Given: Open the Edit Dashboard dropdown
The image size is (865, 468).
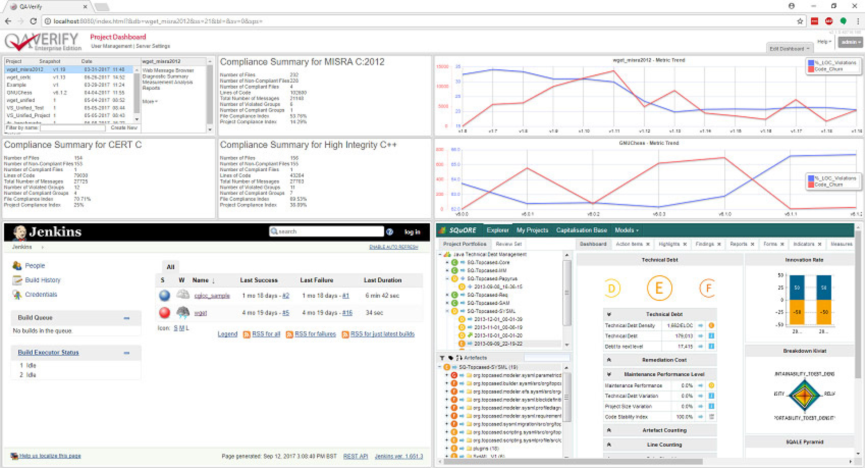Looking at the screenshot, I should pyautogui.click(x=789, y=49).
